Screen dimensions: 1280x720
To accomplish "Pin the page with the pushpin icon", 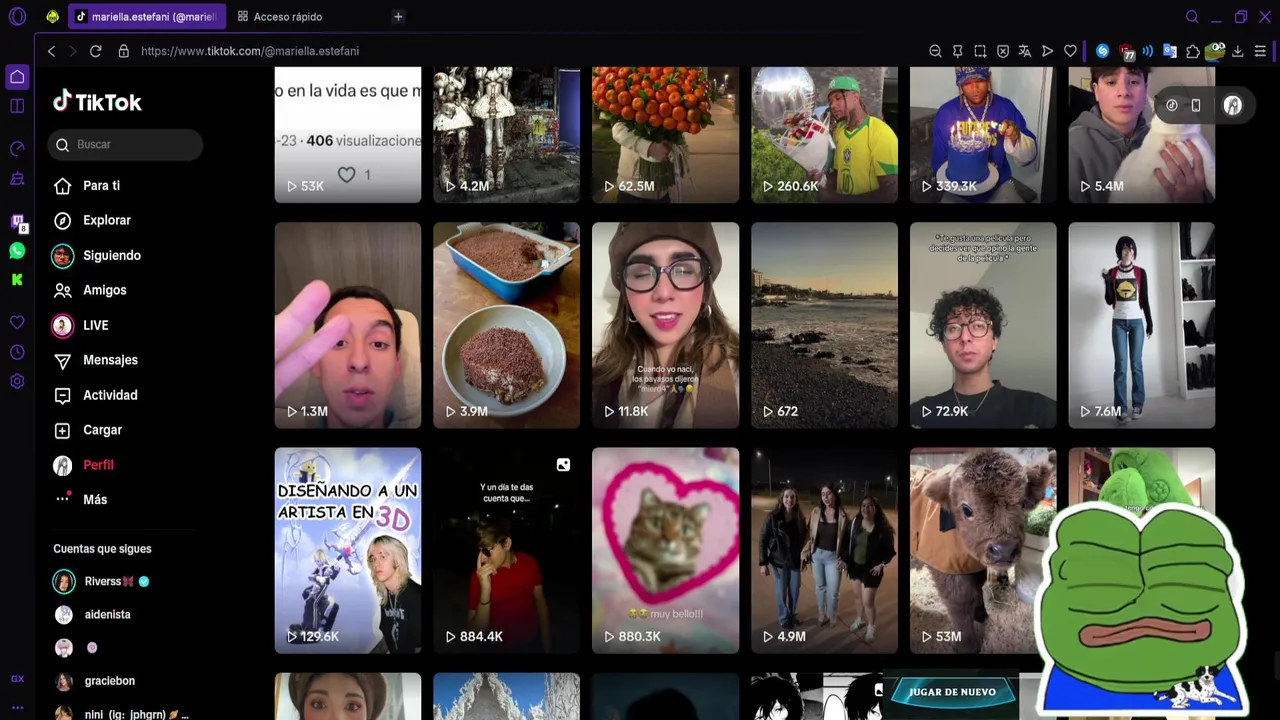I will pyautogui.click(x=957, y=51).
